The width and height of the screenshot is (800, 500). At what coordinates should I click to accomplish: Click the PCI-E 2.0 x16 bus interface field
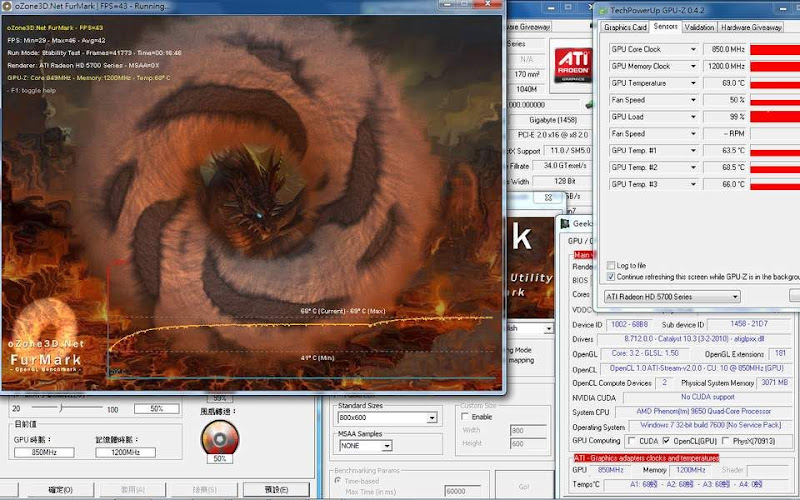point(553,135)
